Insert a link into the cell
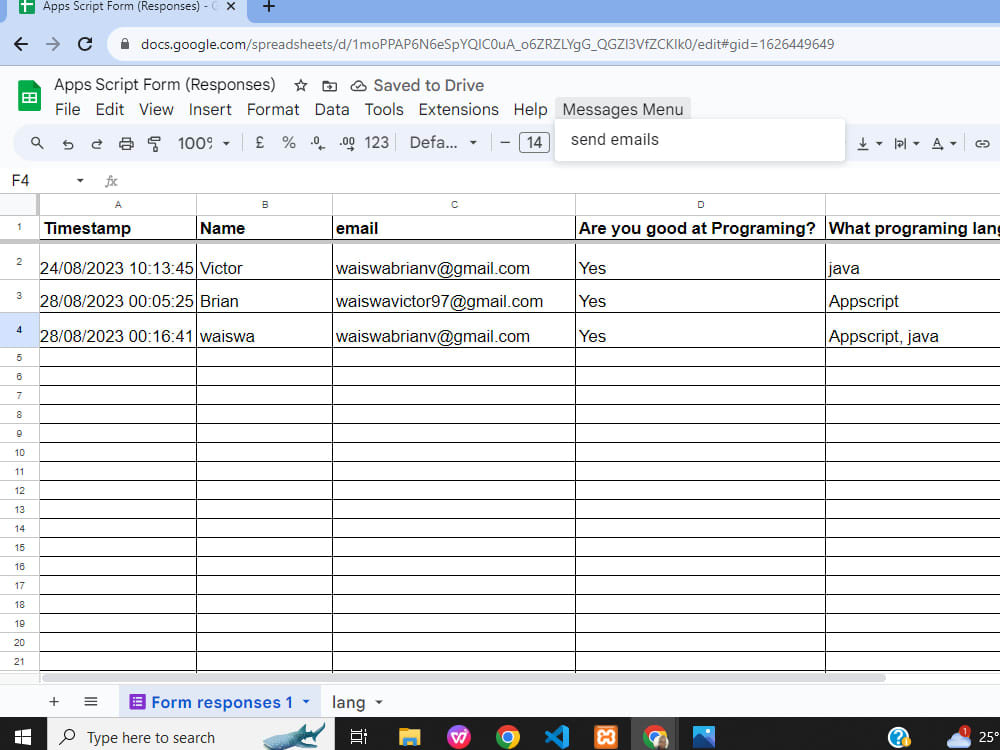1000x750 pixels. (x=983, y=142)
